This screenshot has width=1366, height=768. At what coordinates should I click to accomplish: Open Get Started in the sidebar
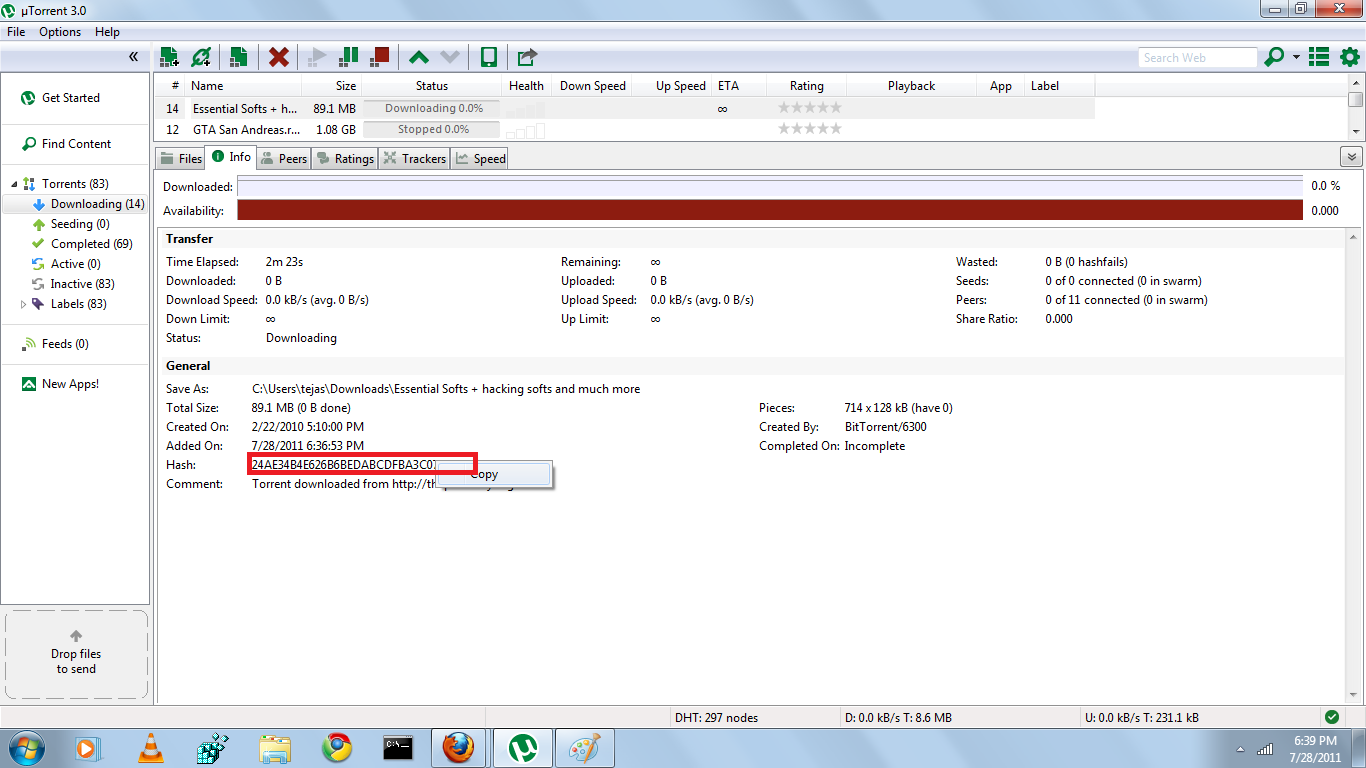pos(61,98)
